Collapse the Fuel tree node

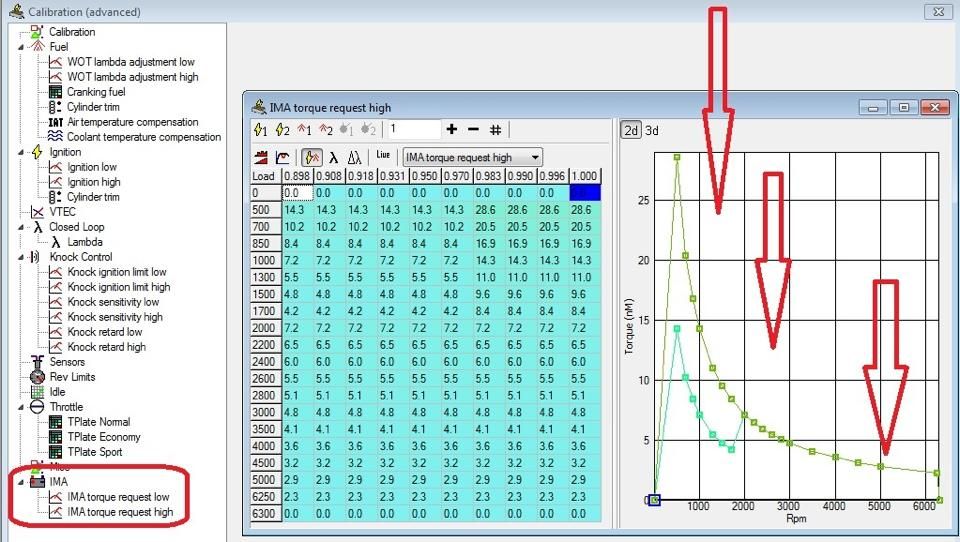pos(23,47)
